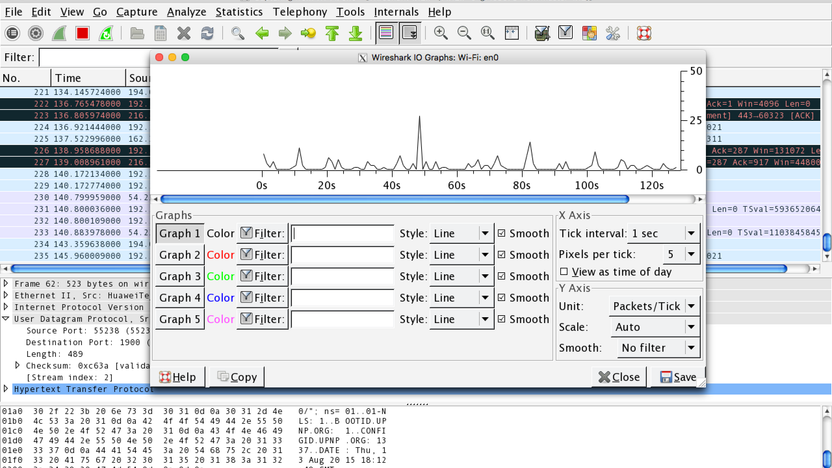
Task: Click Graph 2 red Color label
Action: coord(220,255)
